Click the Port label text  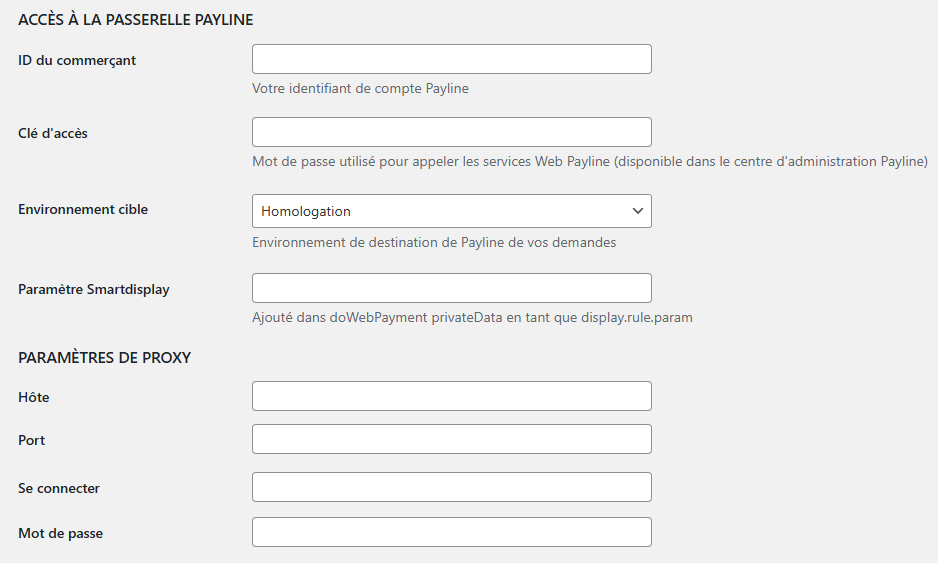(32, 440)
